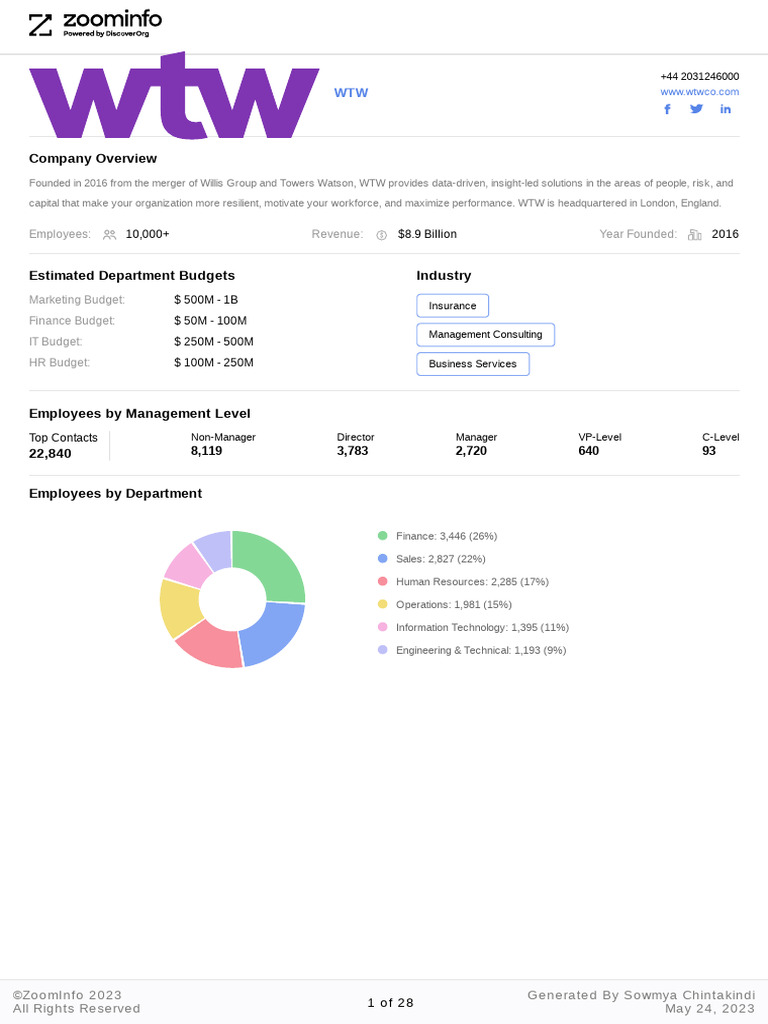
Task: Click the page indicator 1 of 28
Action: tap(391, 1002)
